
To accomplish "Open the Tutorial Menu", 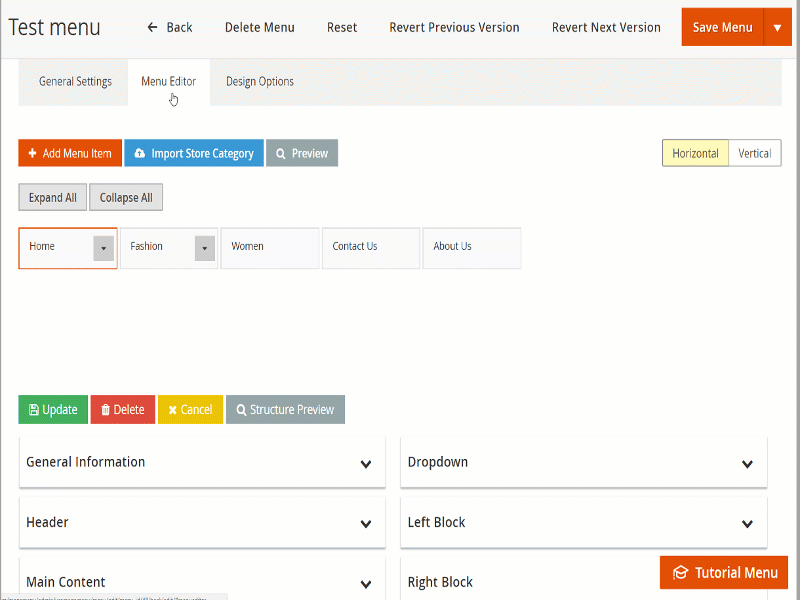I will click(724, 573).
